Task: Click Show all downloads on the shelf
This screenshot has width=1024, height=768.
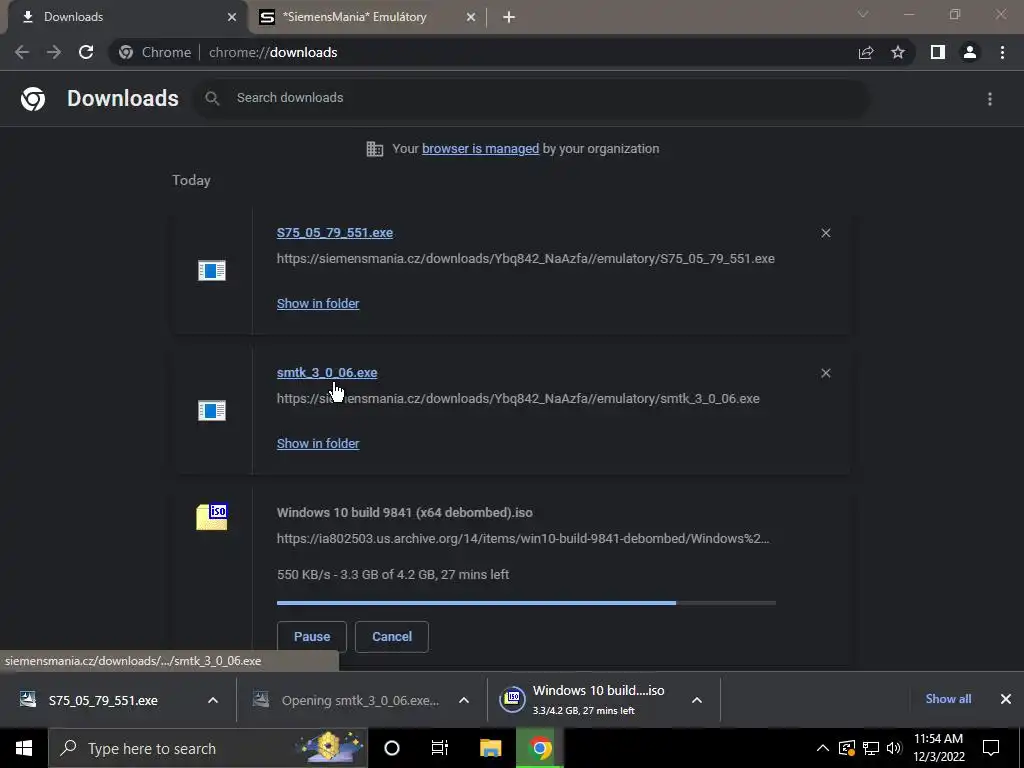Action: pos(948,699)
